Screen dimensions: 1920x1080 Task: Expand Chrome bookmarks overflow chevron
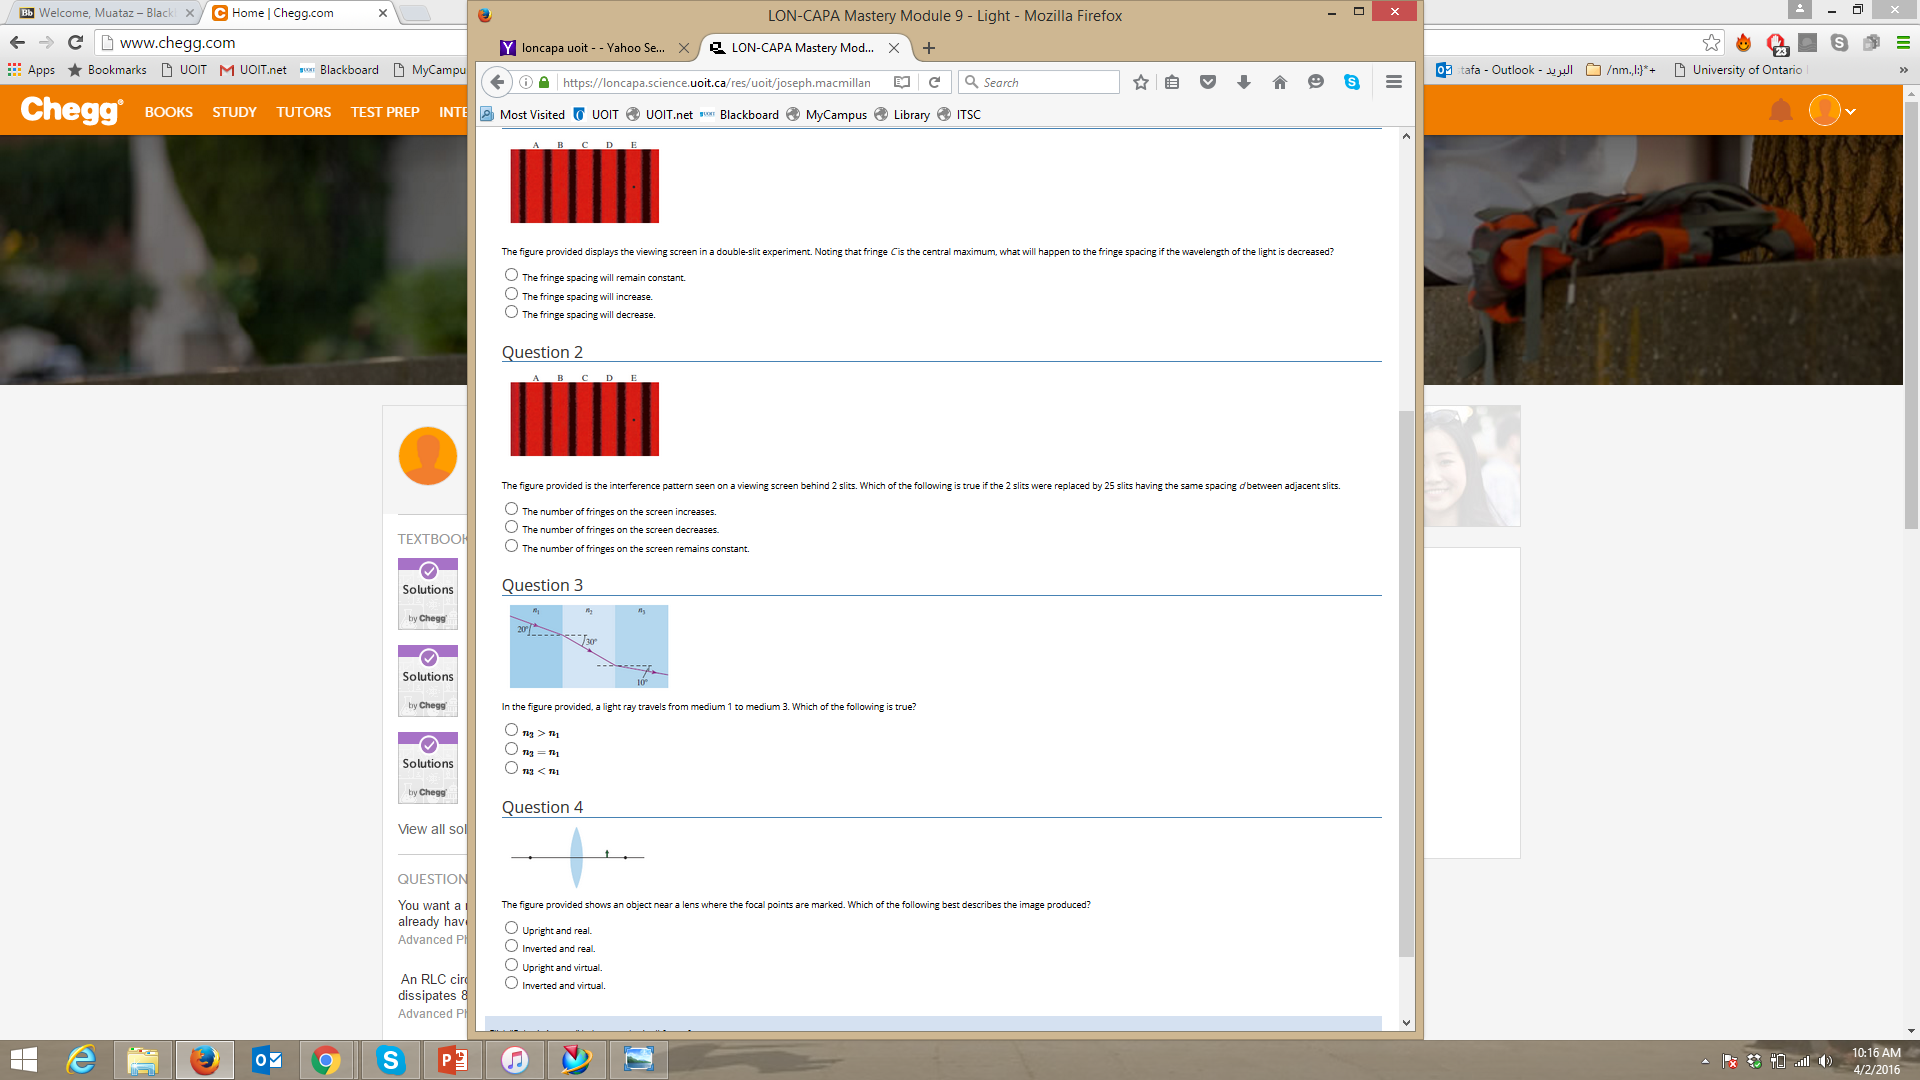(1902, 70)
